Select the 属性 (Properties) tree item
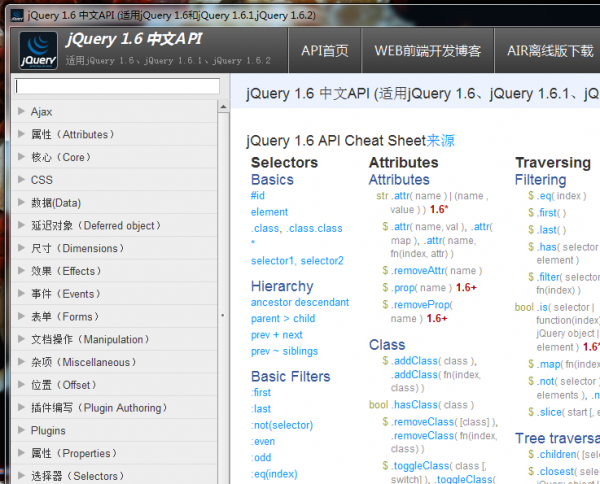 (x=114, y=453)
